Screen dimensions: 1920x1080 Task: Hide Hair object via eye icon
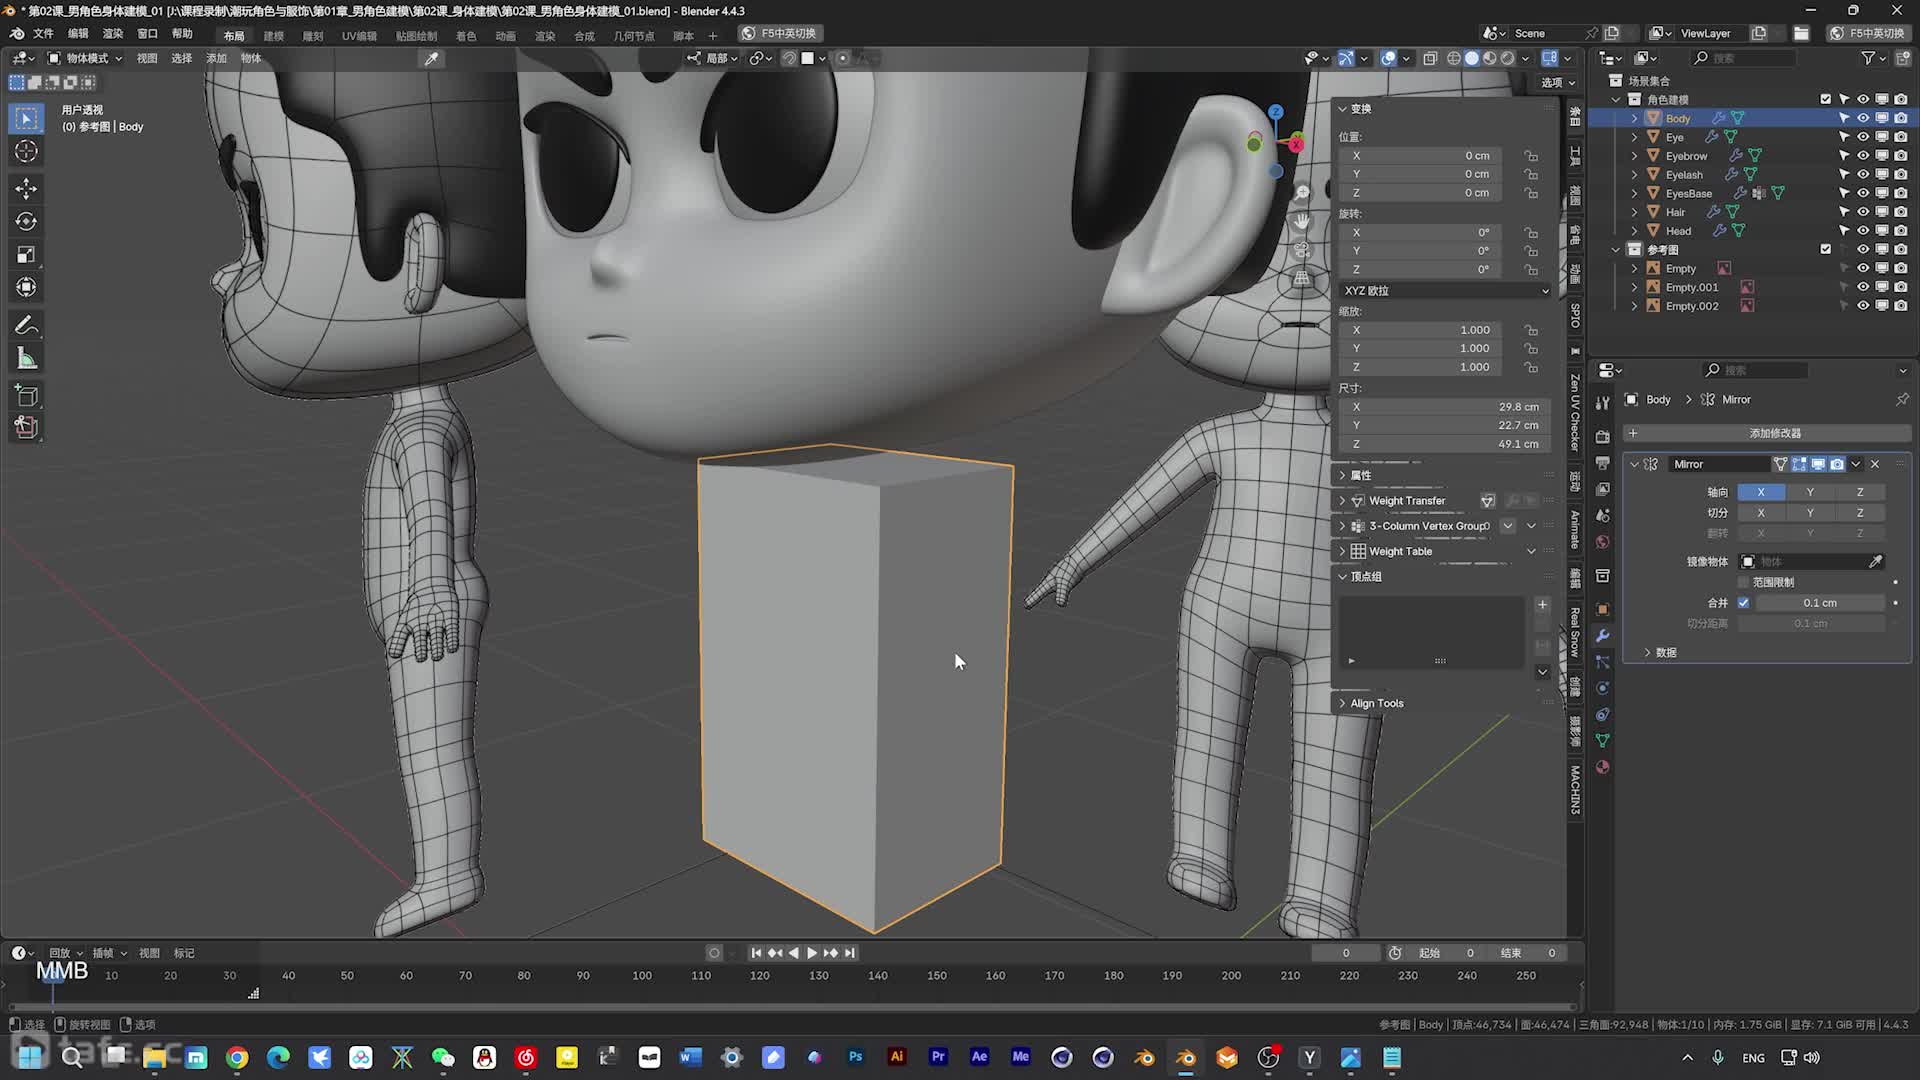(x=1863, y=212)
